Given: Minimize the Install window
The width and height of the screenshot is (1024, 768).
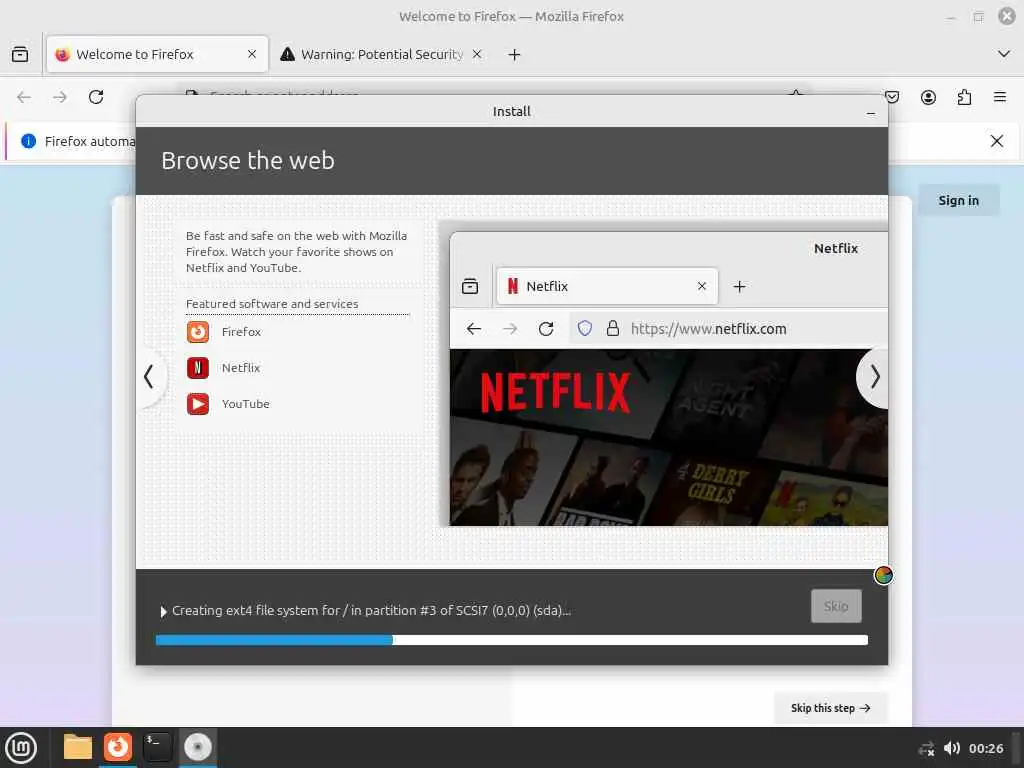Looking at the screenshot, I should (x=871, y=112).
